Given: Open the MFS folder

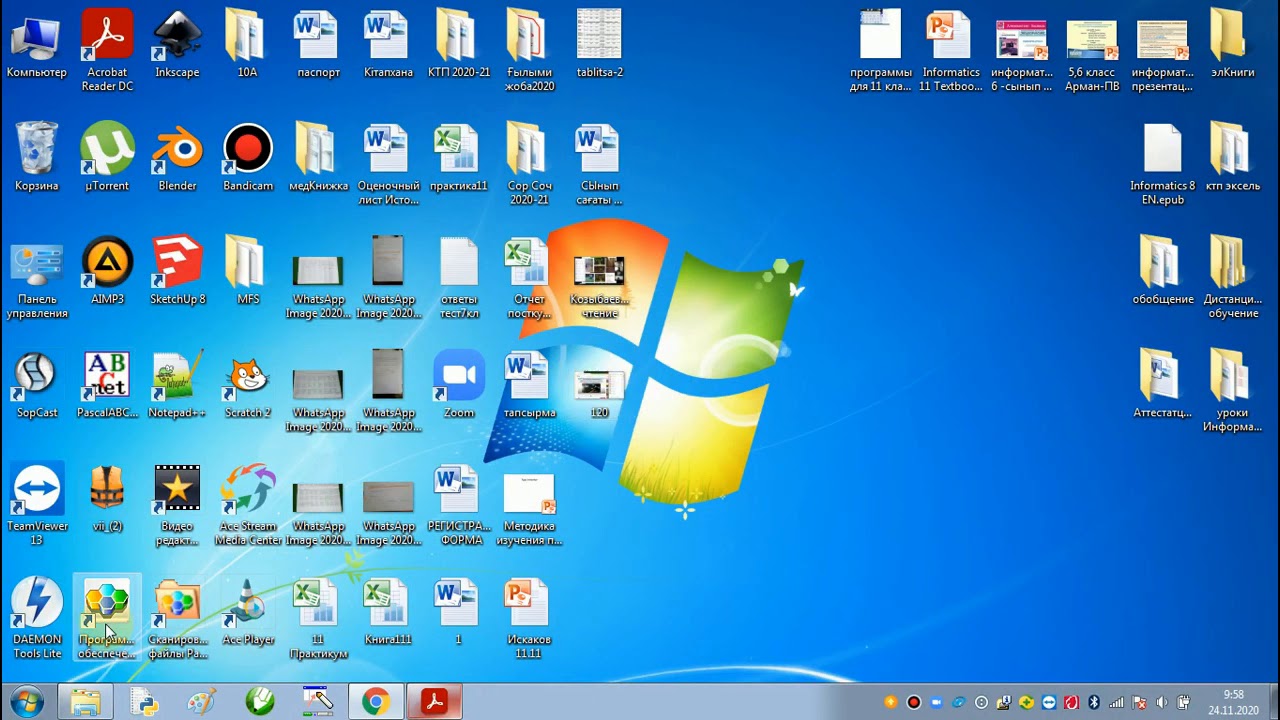Looking at the screenshot, I should tap(248, 270).
